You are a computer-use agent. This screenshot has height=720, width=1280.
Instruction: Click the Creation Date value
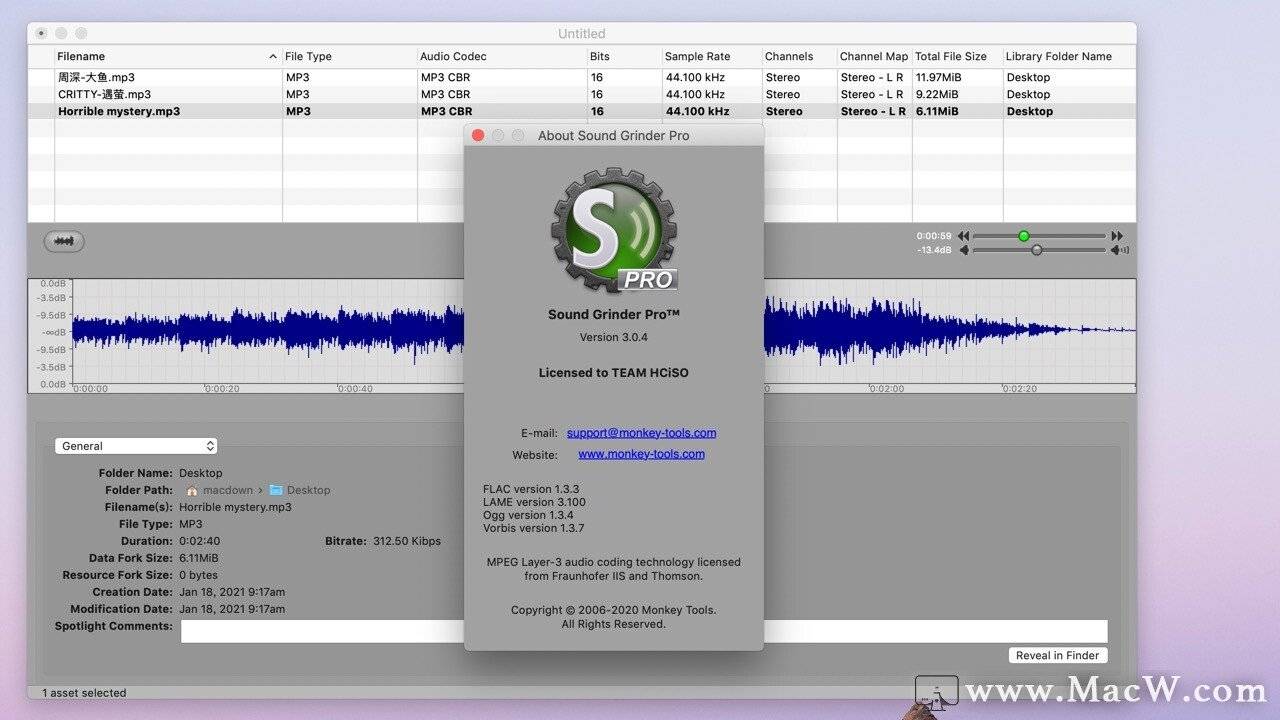pos(232,592)
